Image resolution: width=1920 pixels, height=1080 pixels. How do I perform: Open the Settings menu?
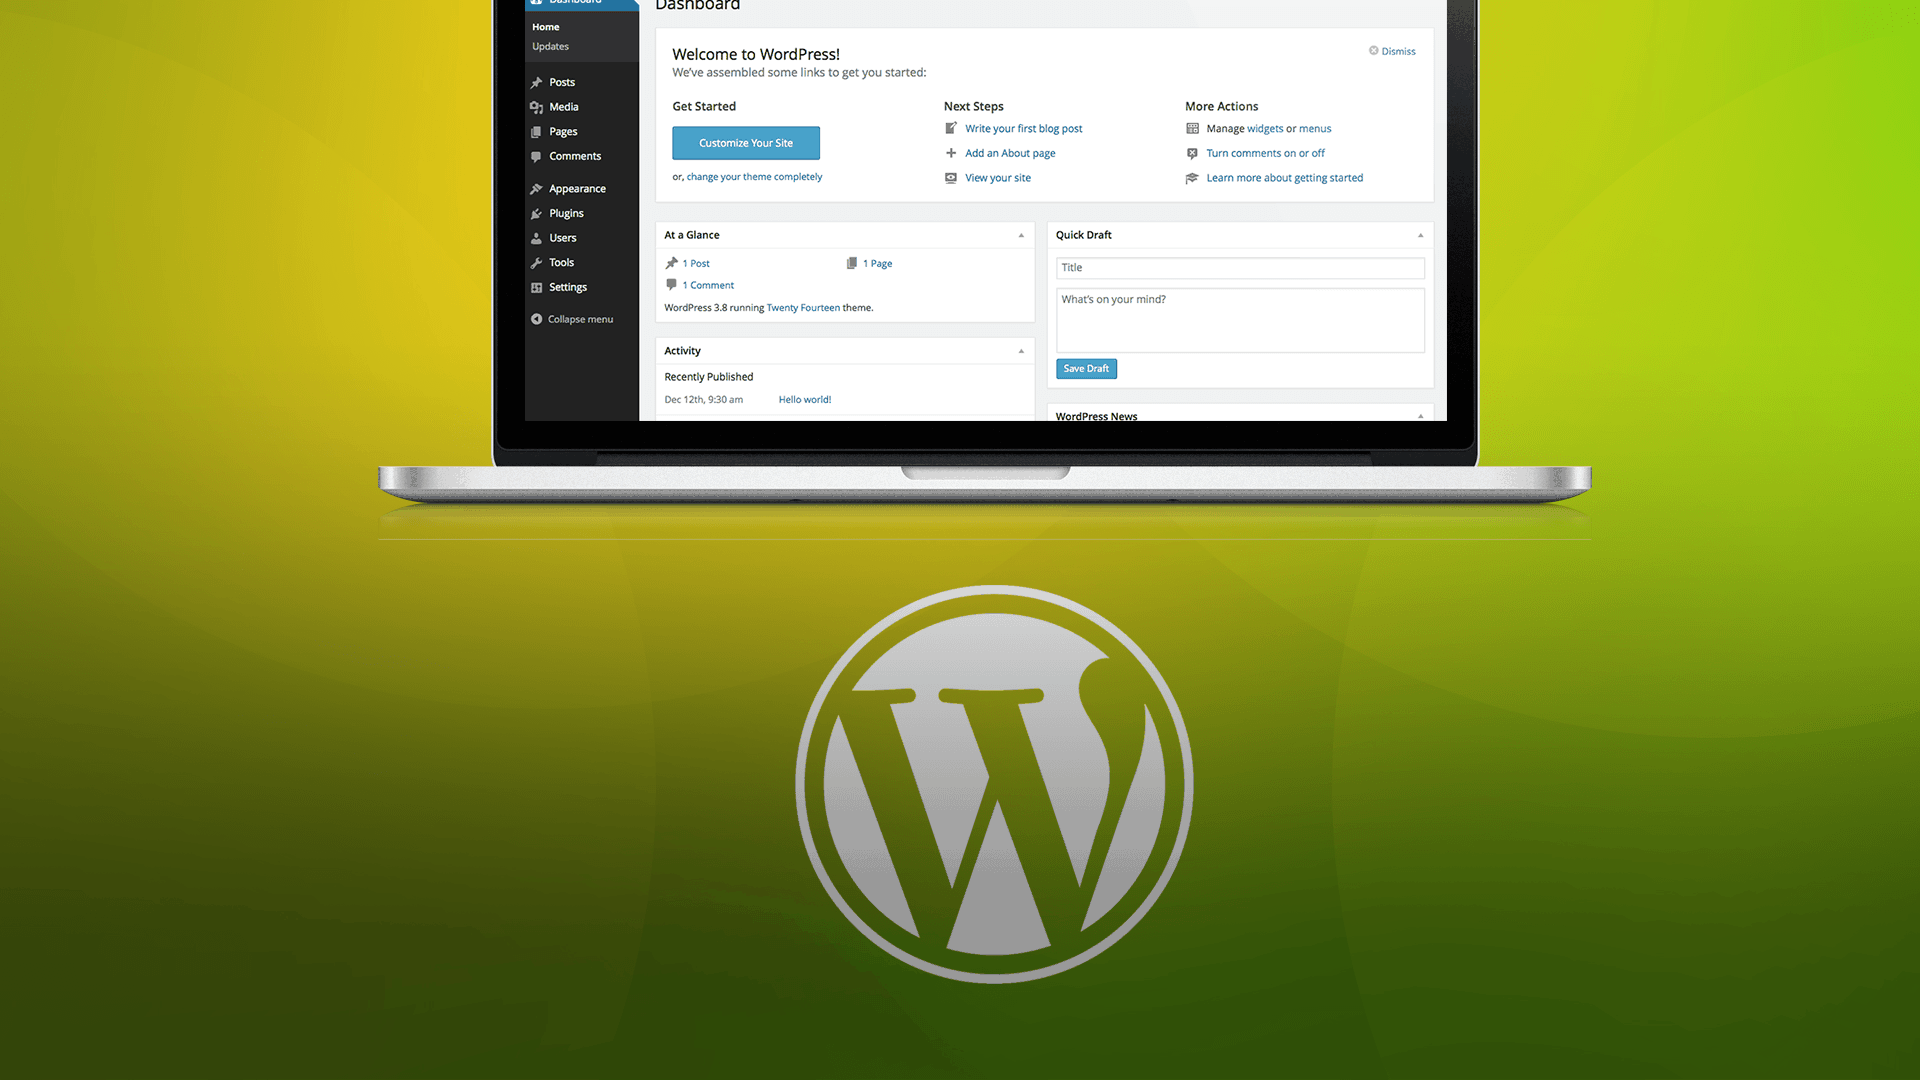coord(568,288)
